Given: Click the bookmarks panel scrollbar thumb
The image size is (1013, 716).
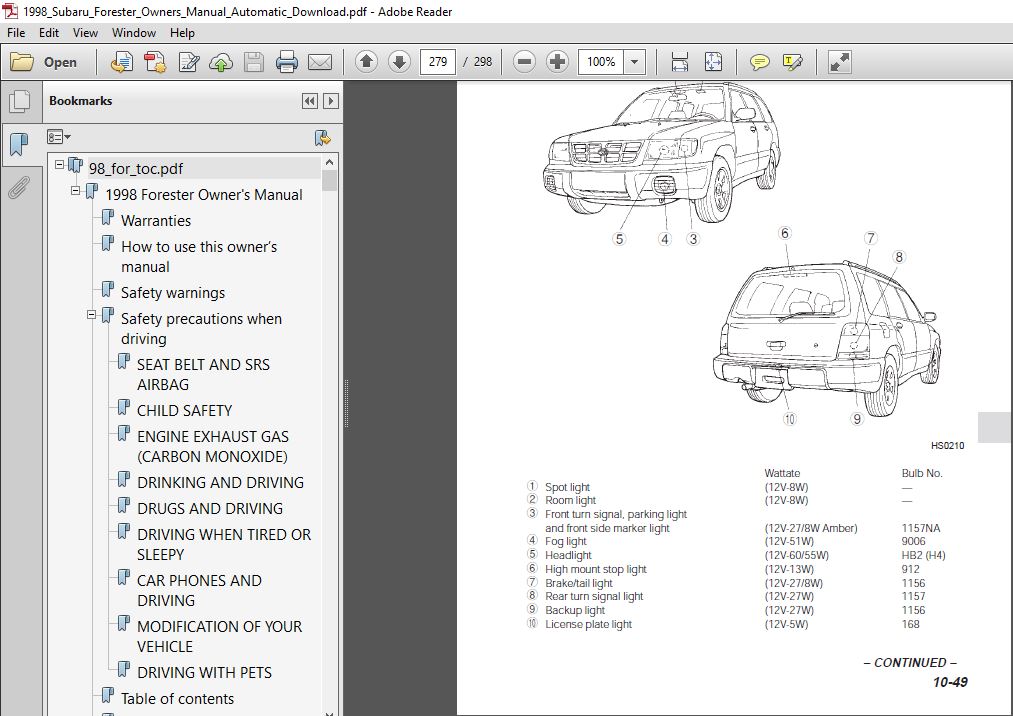Looking at the screenshot, I should tap(329, 180).
